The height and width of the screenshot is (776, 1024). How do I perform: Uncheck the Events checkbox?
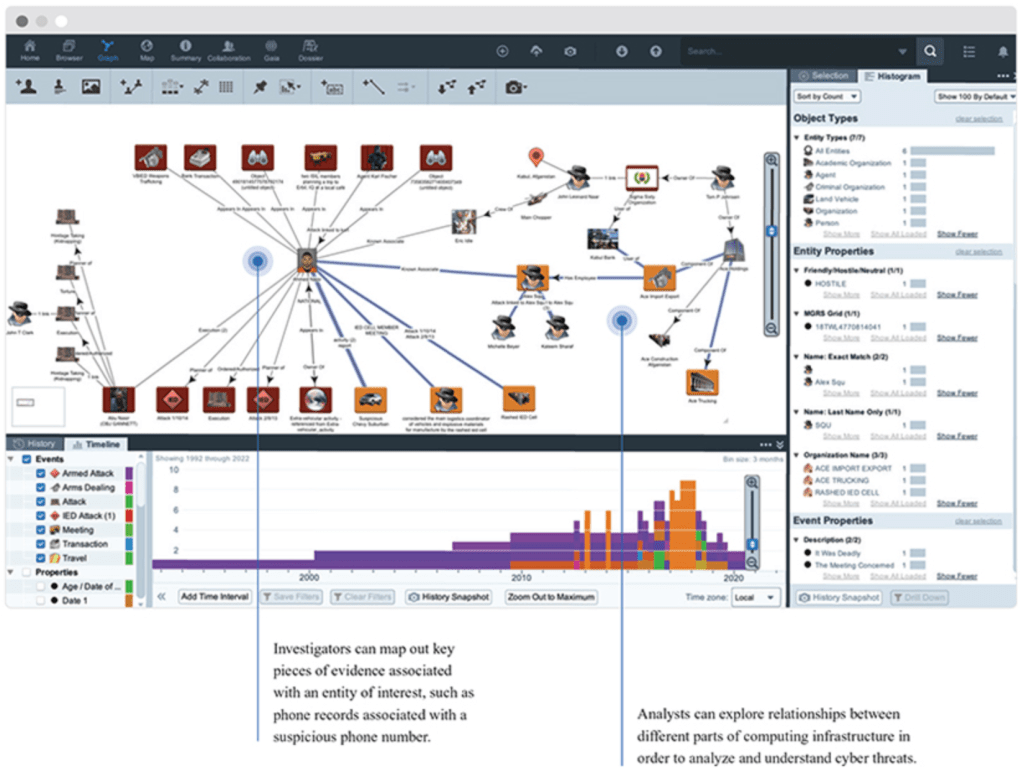tap(27, 459)
